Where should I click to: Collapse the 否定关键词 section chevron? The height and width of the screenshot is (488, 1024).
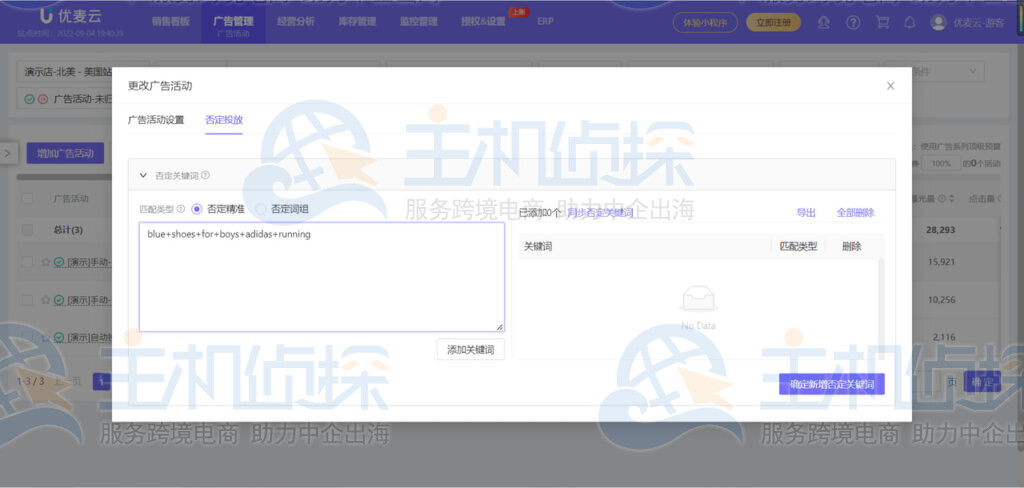[x=143, y=175]
